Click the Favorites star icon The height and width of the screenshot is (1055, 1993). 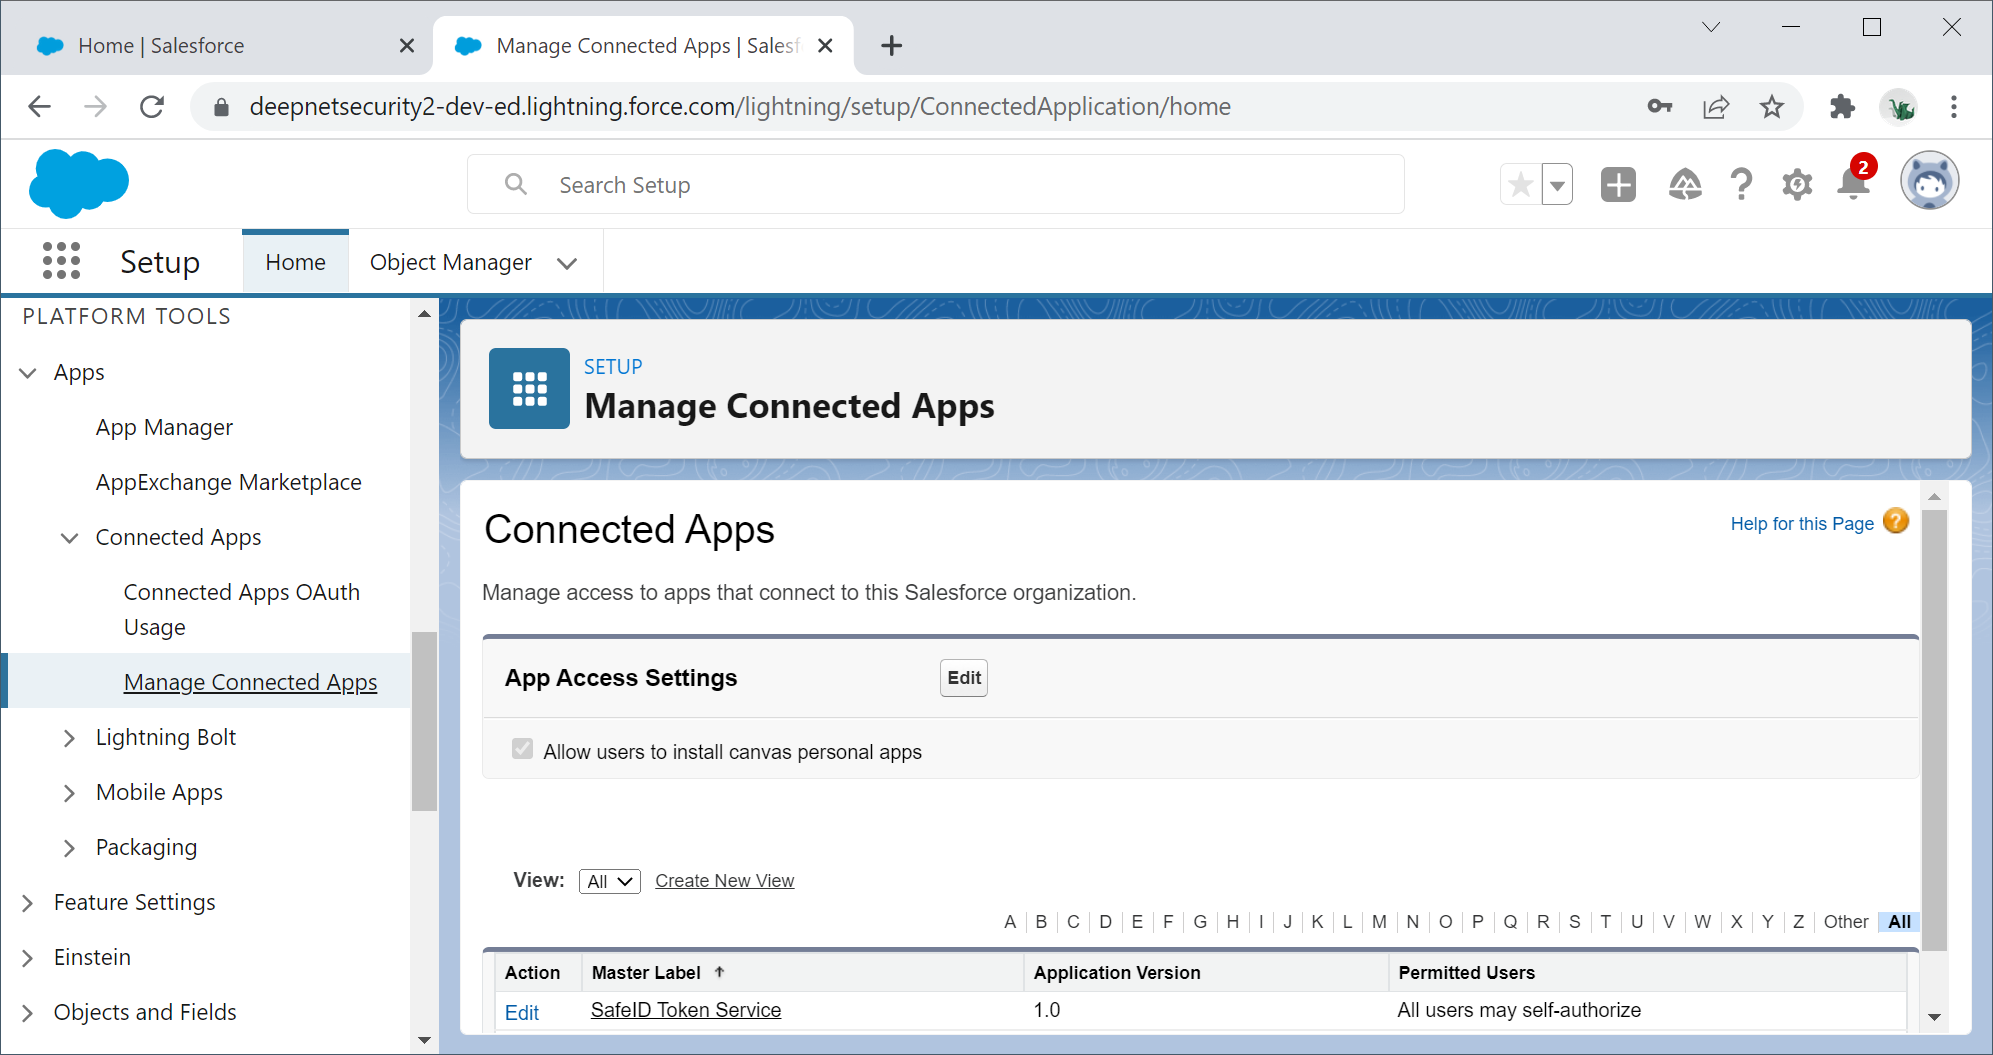click(1521, 185)
